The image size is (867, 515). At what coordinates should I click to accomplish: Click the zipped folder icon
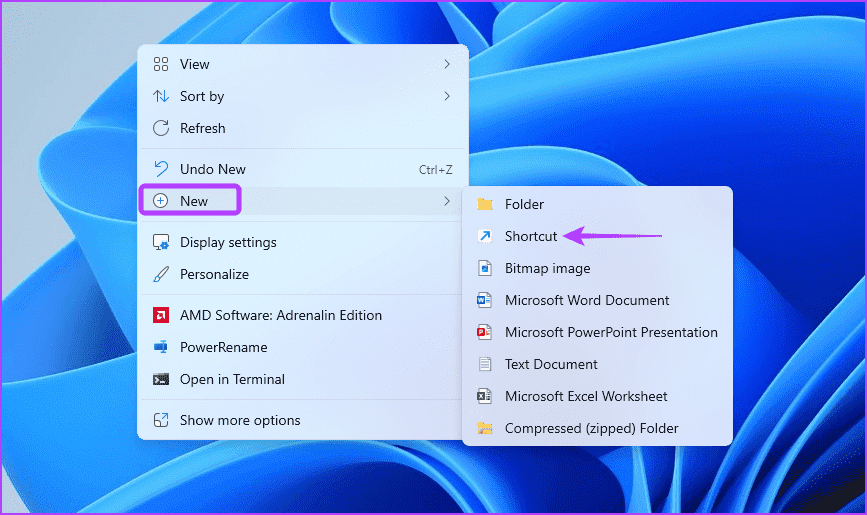point(485,428)
